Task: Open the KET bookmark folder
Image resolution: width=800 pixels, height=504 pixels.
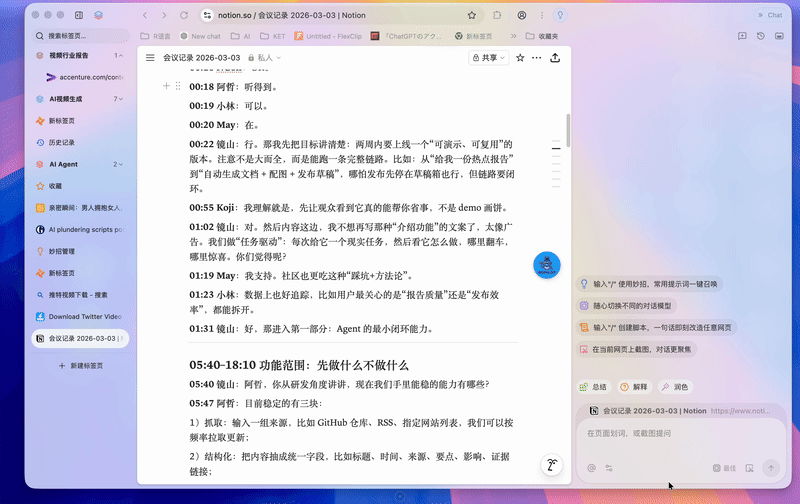Action: [272, 36]
